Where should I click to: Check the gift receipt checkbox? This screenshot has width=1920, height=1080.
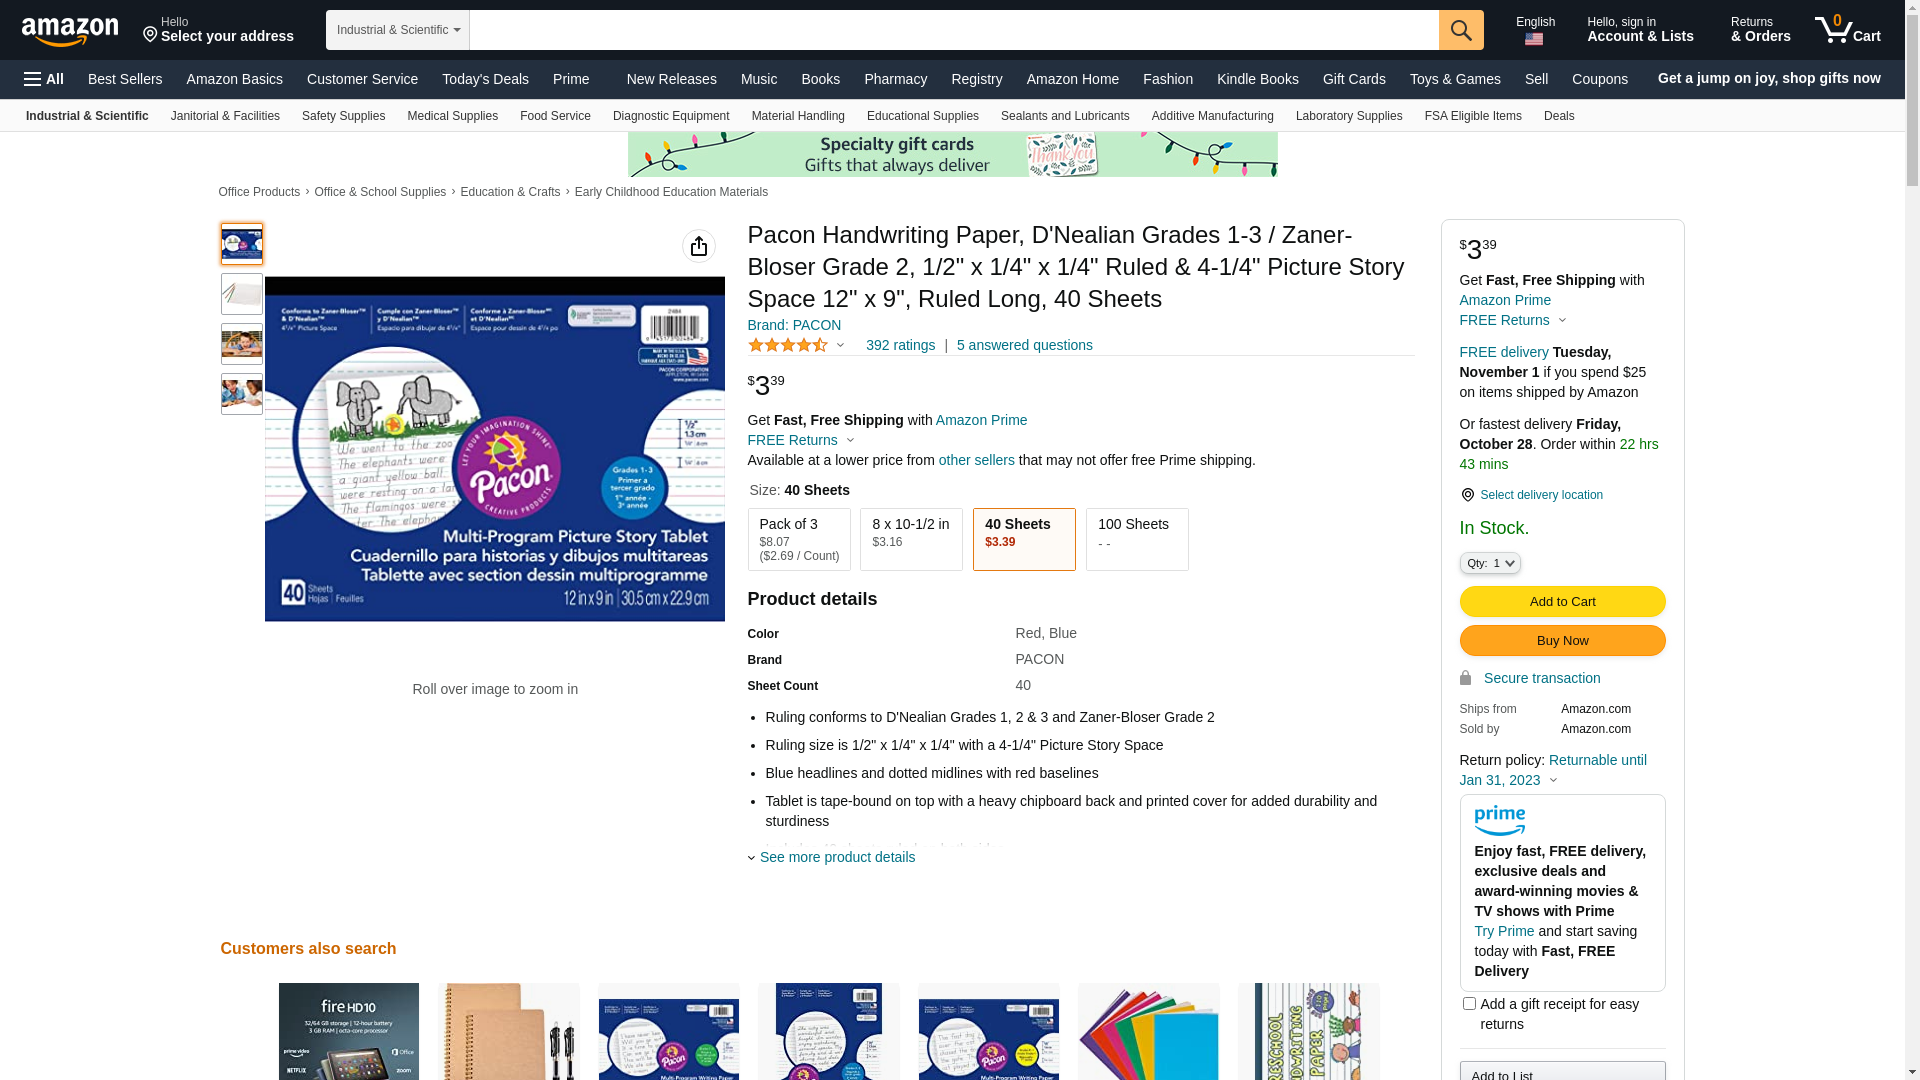1469,1003
